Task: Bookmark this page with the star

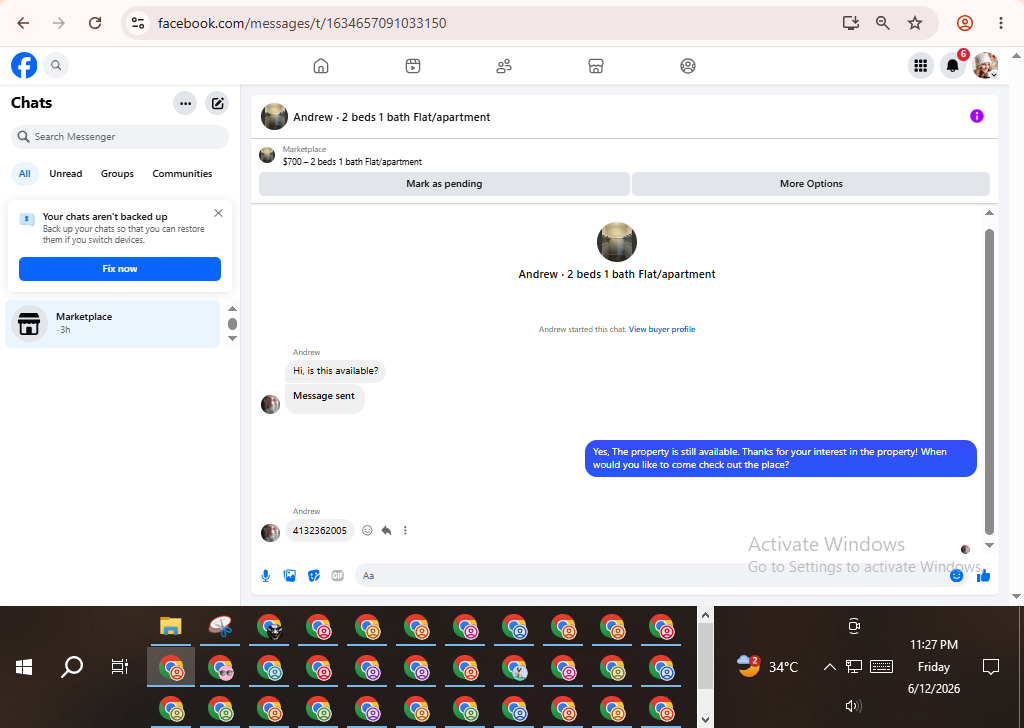Action: tap(915, 24)
